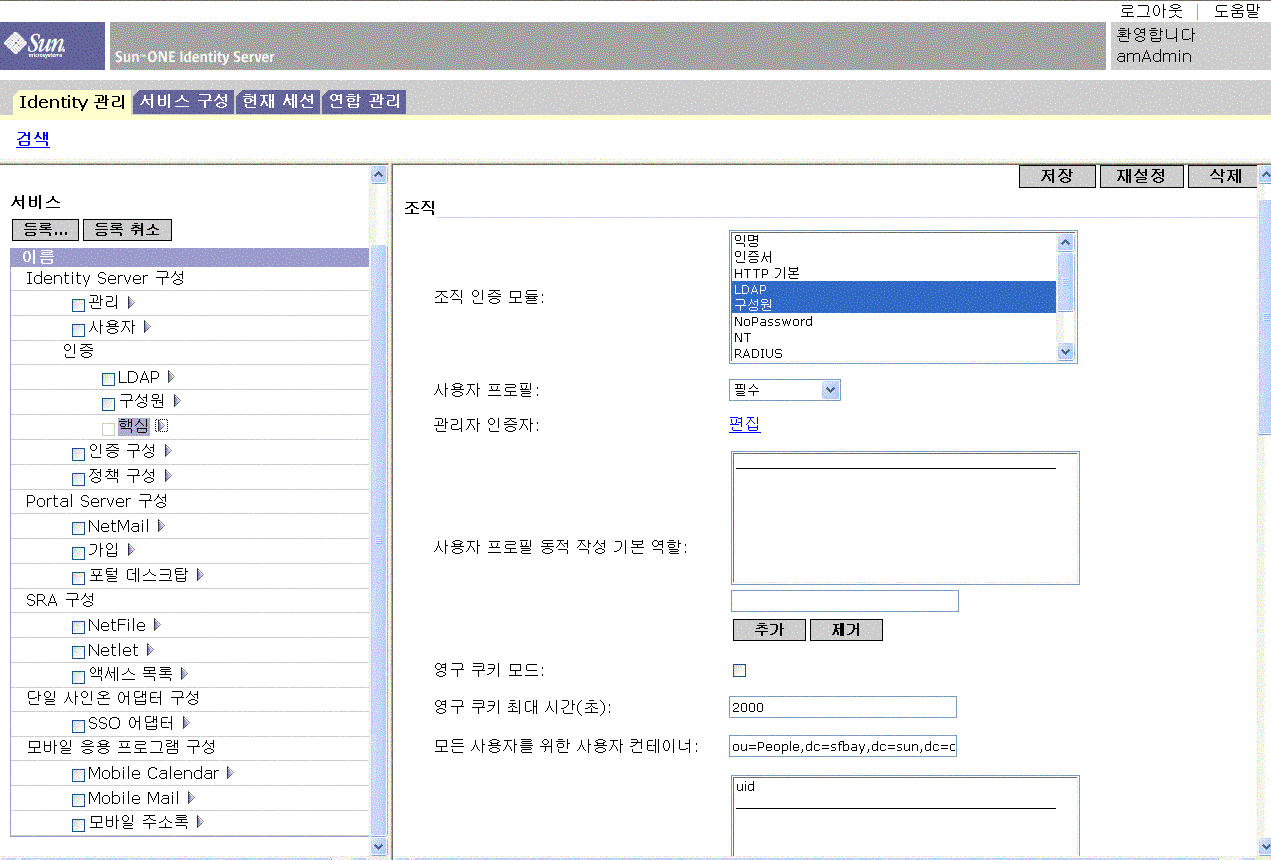Check the Mobile Calendar checkbox
This screenshot has width=1271, height=860.
[x=79, y=775]
